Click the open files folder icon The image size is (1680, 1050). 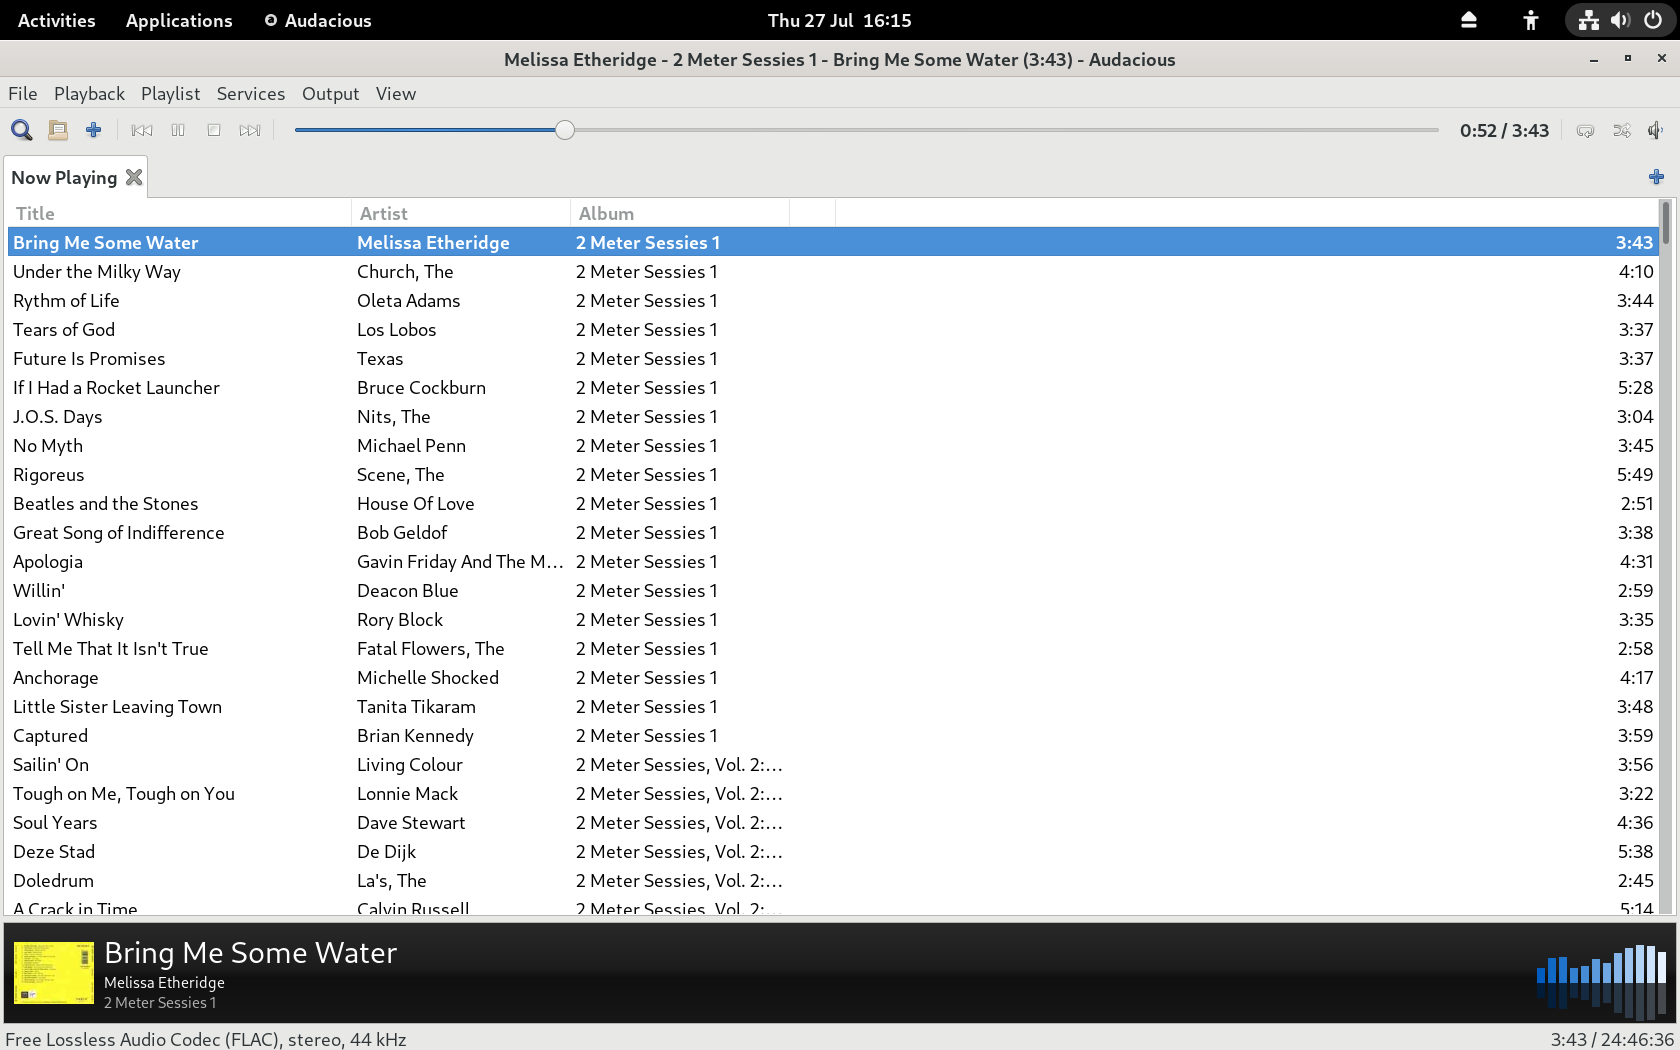coord(58,130)
